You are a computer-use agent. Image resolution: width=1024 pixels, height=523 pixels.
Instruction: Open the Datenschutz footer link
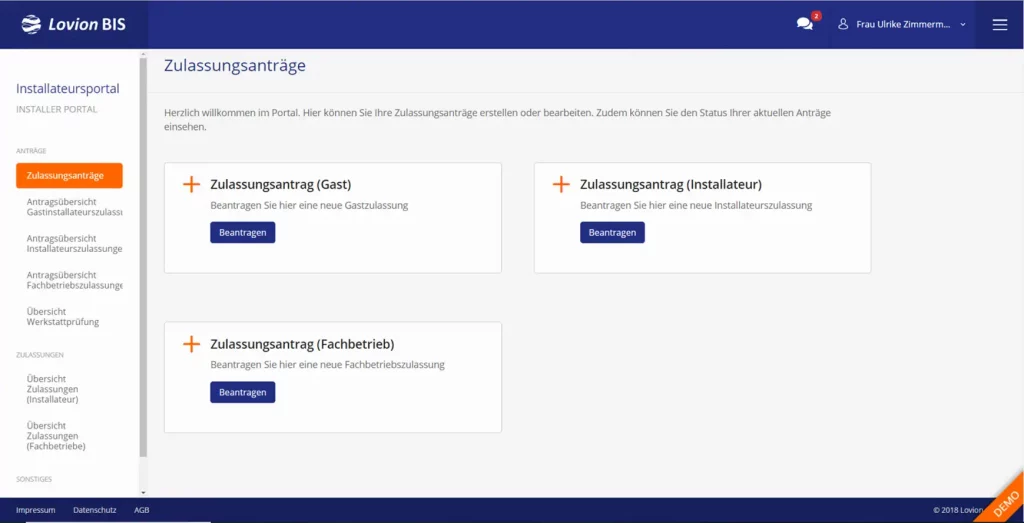pyautogui.click(x=94, y=510)
